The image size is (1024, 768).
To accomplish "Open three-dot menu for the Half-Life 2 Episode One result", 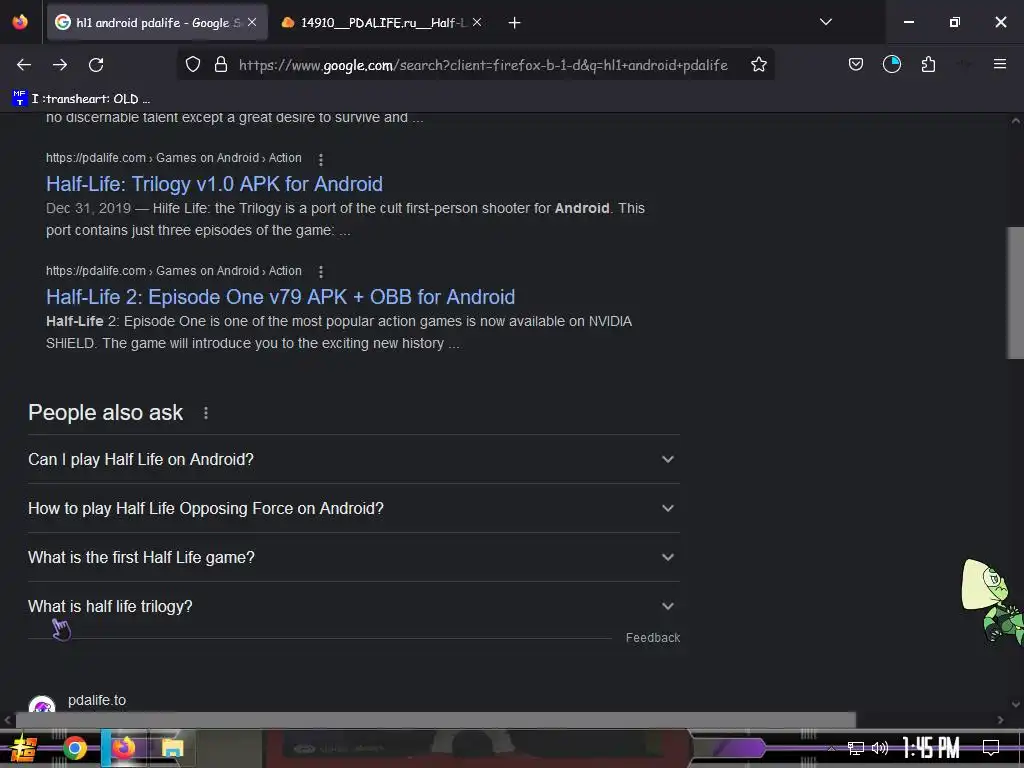I will coord(321,272).
